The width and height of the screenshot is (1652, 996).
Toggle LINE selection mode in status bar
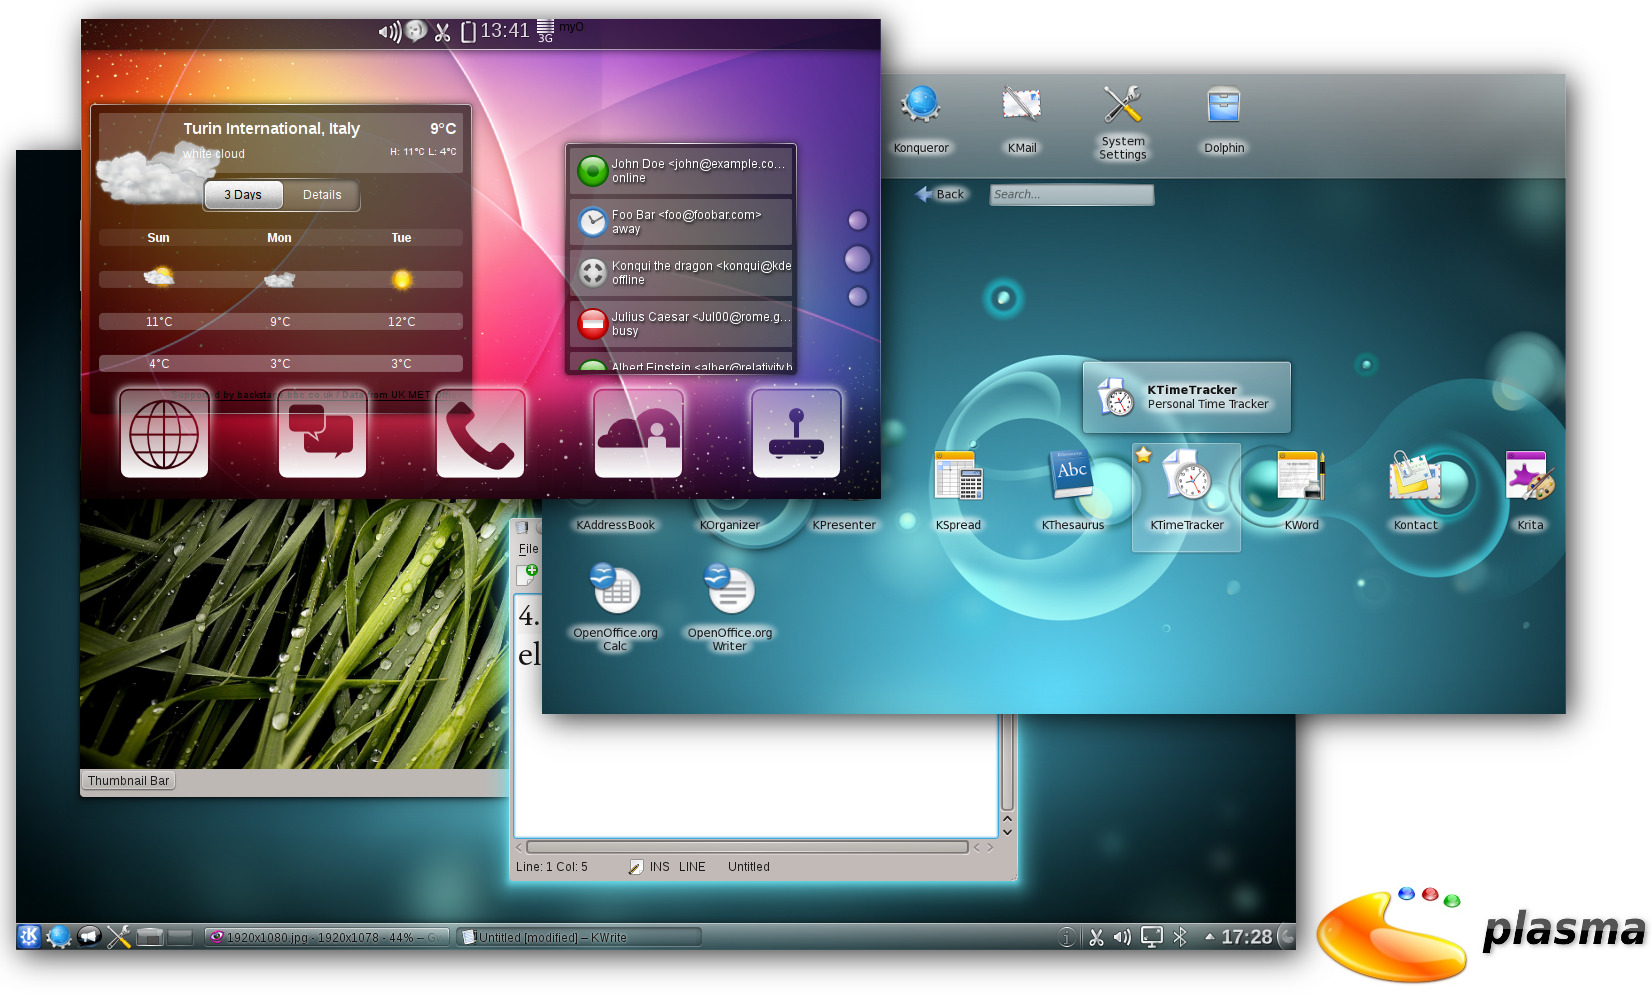(x=692, y=867)
